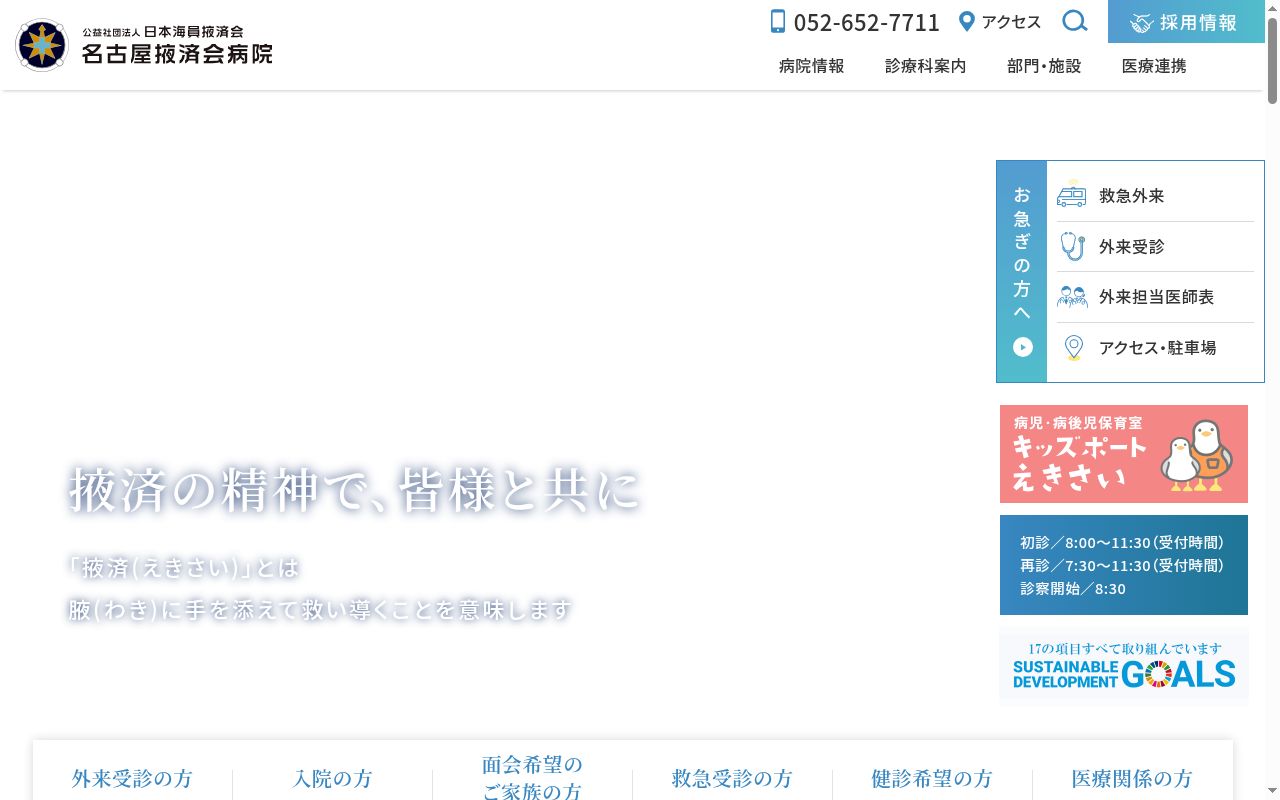Click the handshake icon in 採用情報
This screenshot has width=1280, height=800.
(x=1141, y=22)
